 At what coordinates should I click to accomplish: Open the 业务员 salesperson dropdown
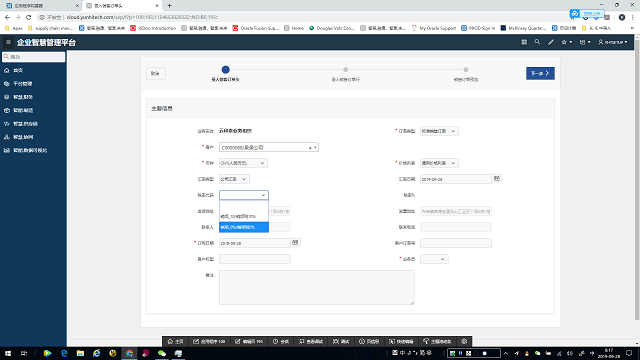434,259
